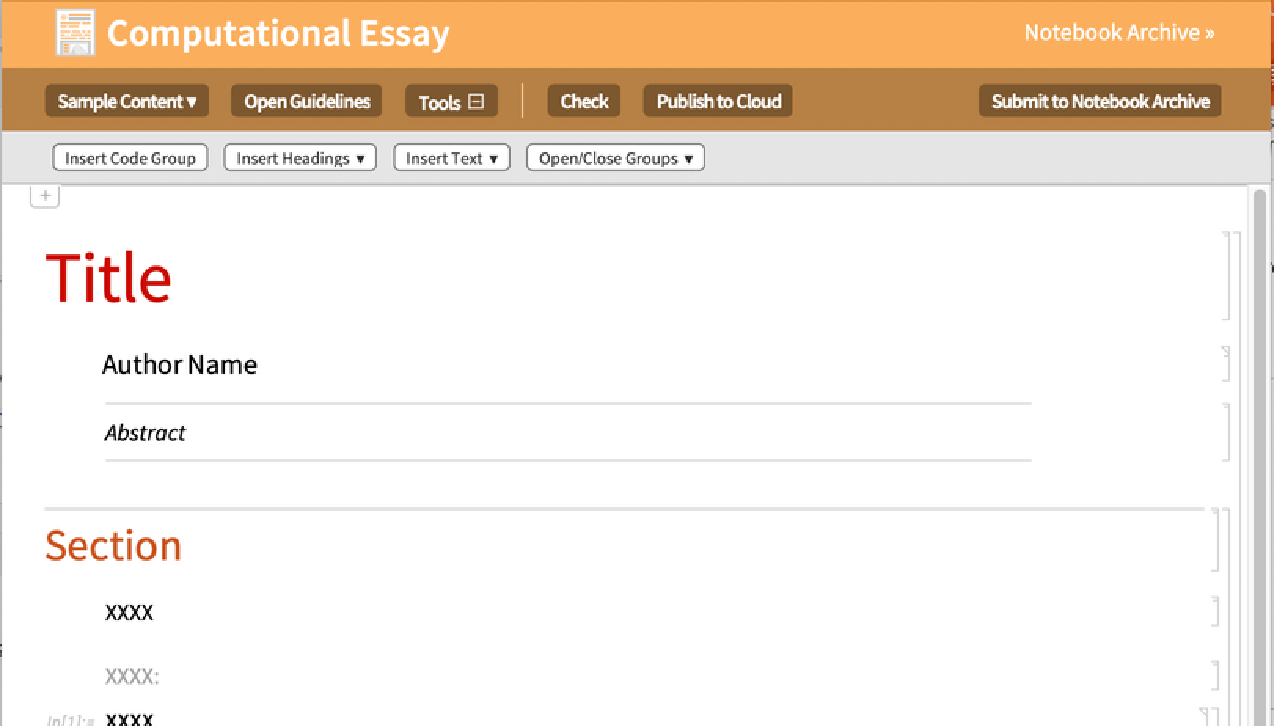Click the plus icon to insert a cell
1274x726 pixels.
click(45, 196)
